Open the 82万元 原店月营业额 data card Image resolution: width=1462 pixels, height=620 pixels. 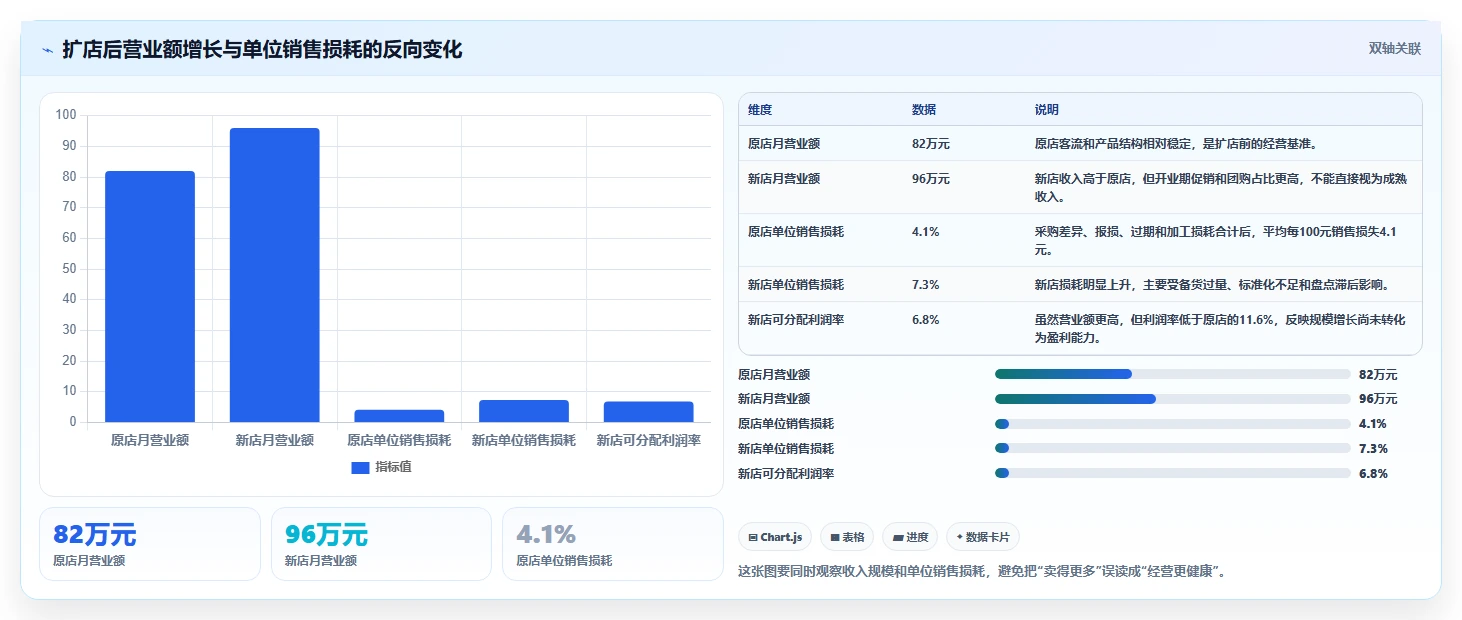(x=150, y=544)
